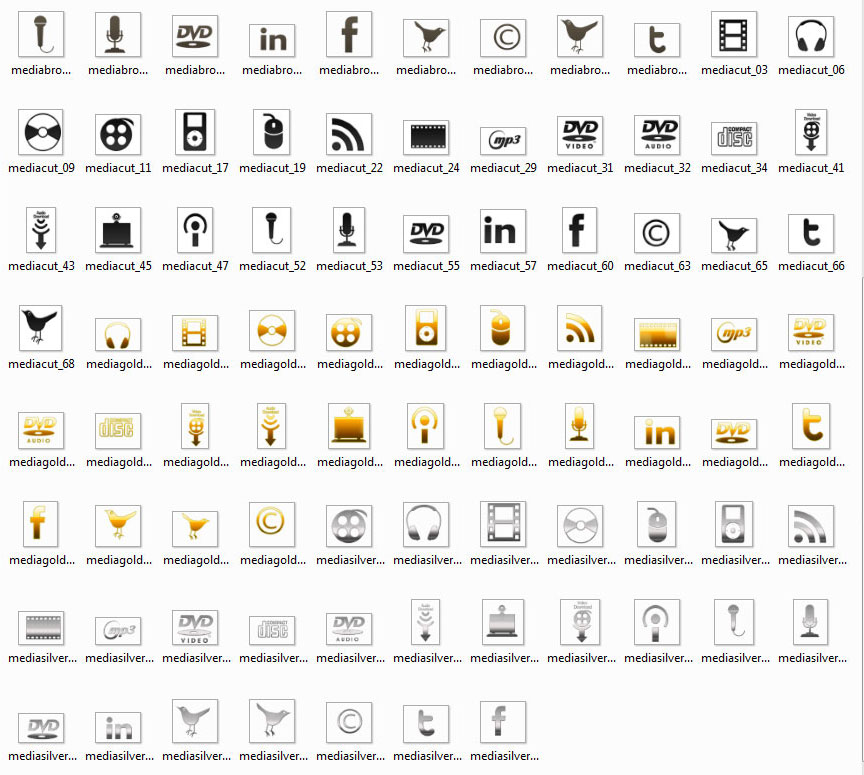This screenshot has height=775, width=864.
Task: Select the brown copyright symbol icon
Action: pyautogui.click(x=503, y=38)
